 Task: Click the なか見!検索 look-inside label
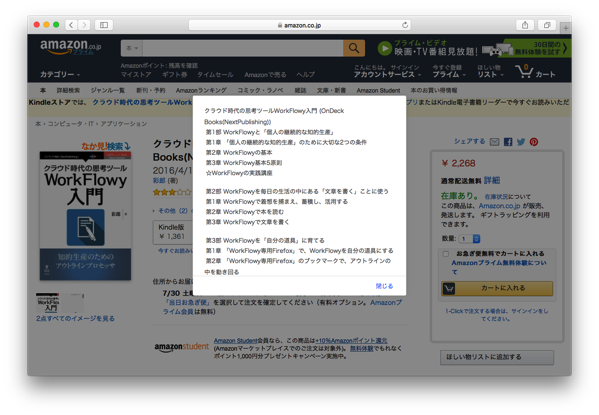[x=106, y=146]
